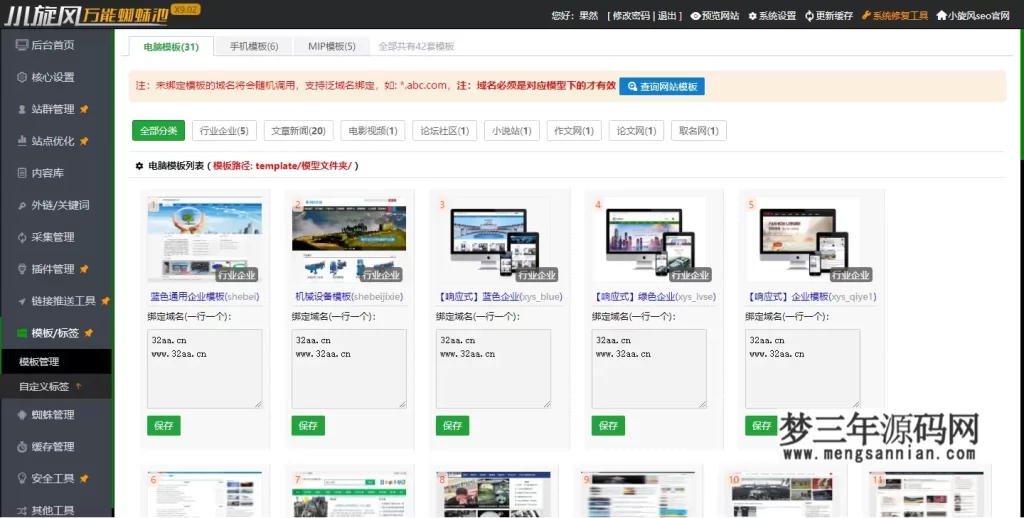Click the 蓝色通用企业模板(shebei) link
Viewport: 1024px width, 518px height.
click(x=204, y=297)
